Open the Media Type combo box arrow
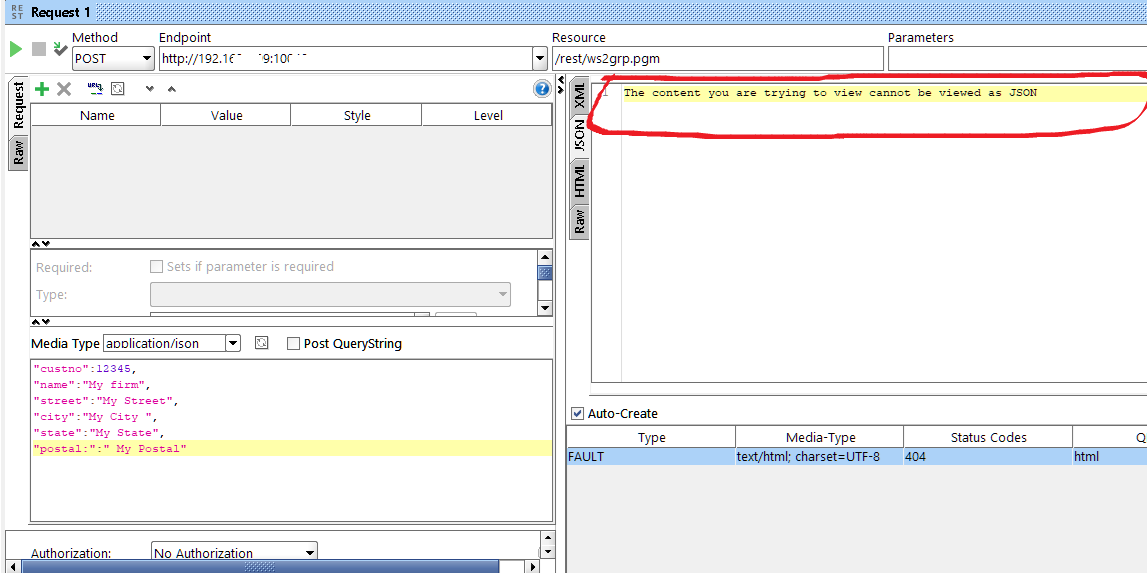This screenshot has width=1147, height=573. (x=233, y=342)
